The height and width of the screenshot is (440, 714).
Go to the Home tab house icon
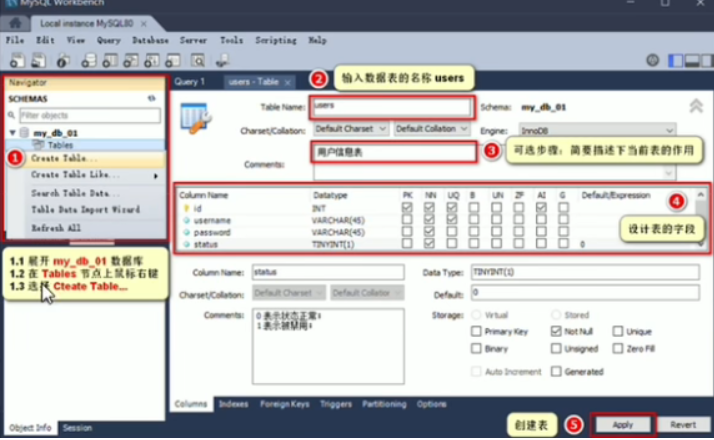point(15,23)
